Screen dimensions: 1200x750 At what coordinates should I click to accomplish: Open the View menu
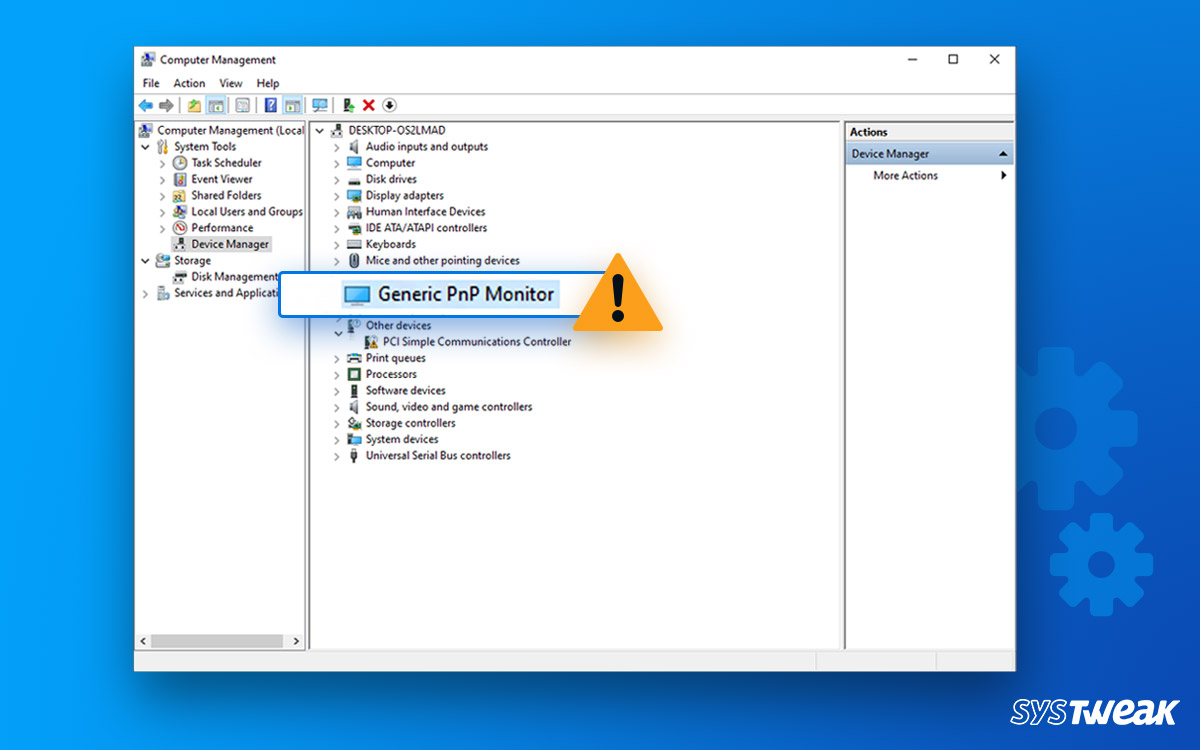point(231,83)
